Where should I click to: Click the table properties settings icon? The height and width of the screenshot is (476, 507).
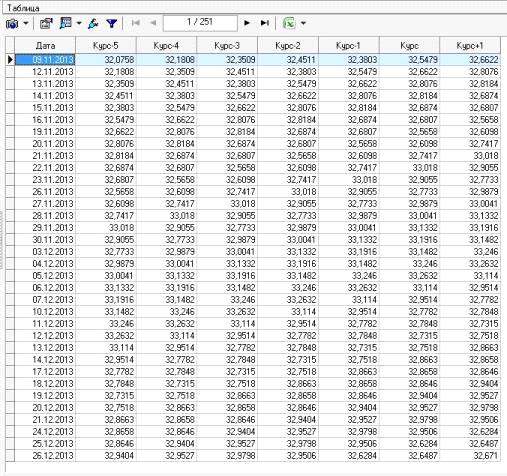pyautogui.click(x=46, y=23)
